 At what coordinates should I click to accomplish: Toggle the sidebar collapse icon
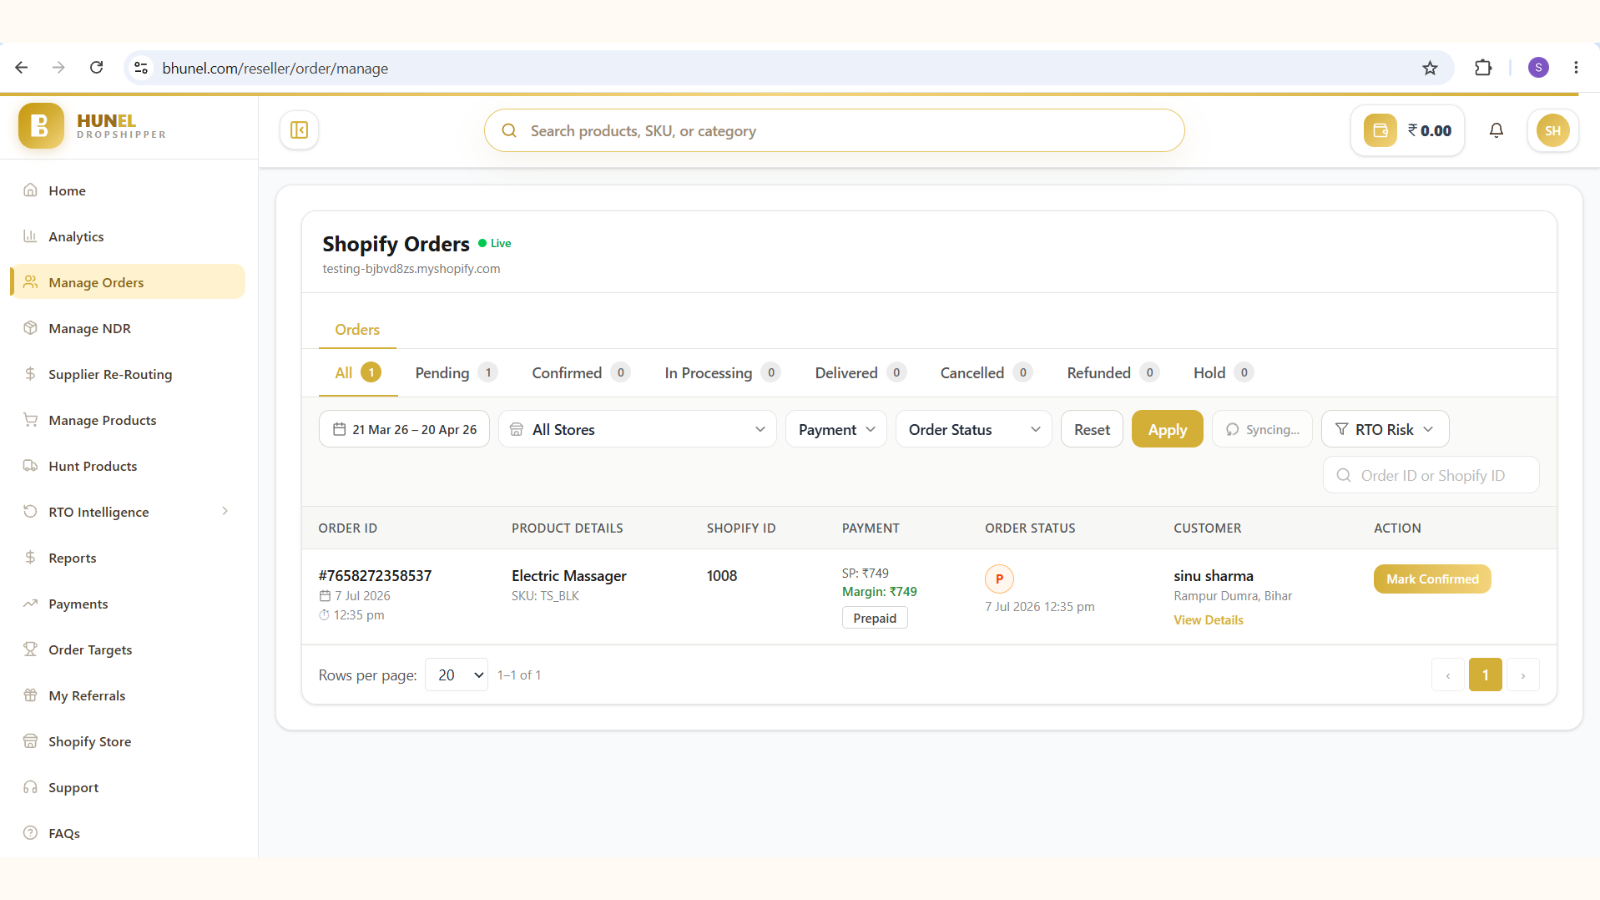299,130
